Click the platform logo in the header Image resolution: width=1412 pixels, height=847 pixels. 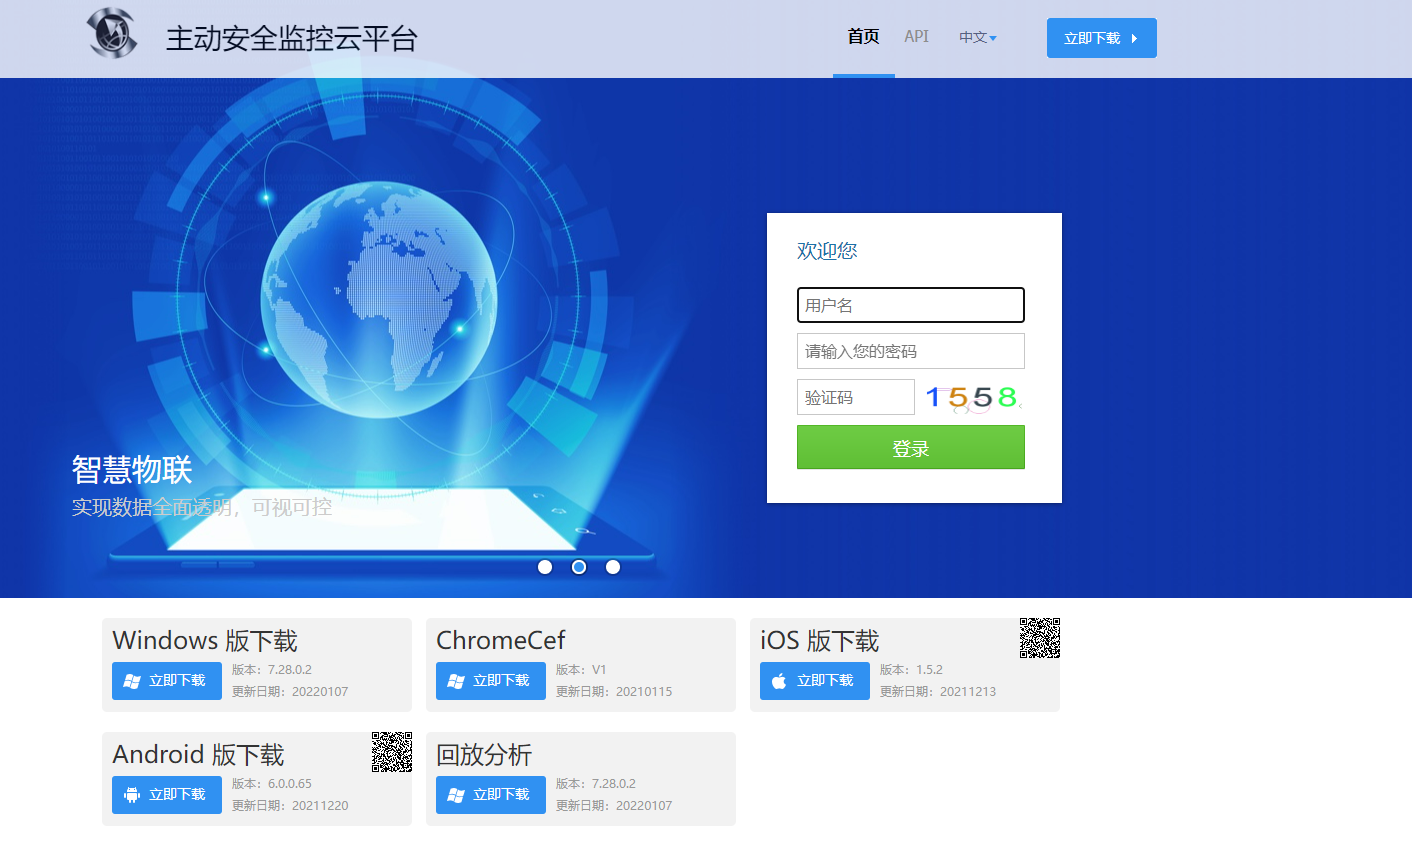coord(112,33)
